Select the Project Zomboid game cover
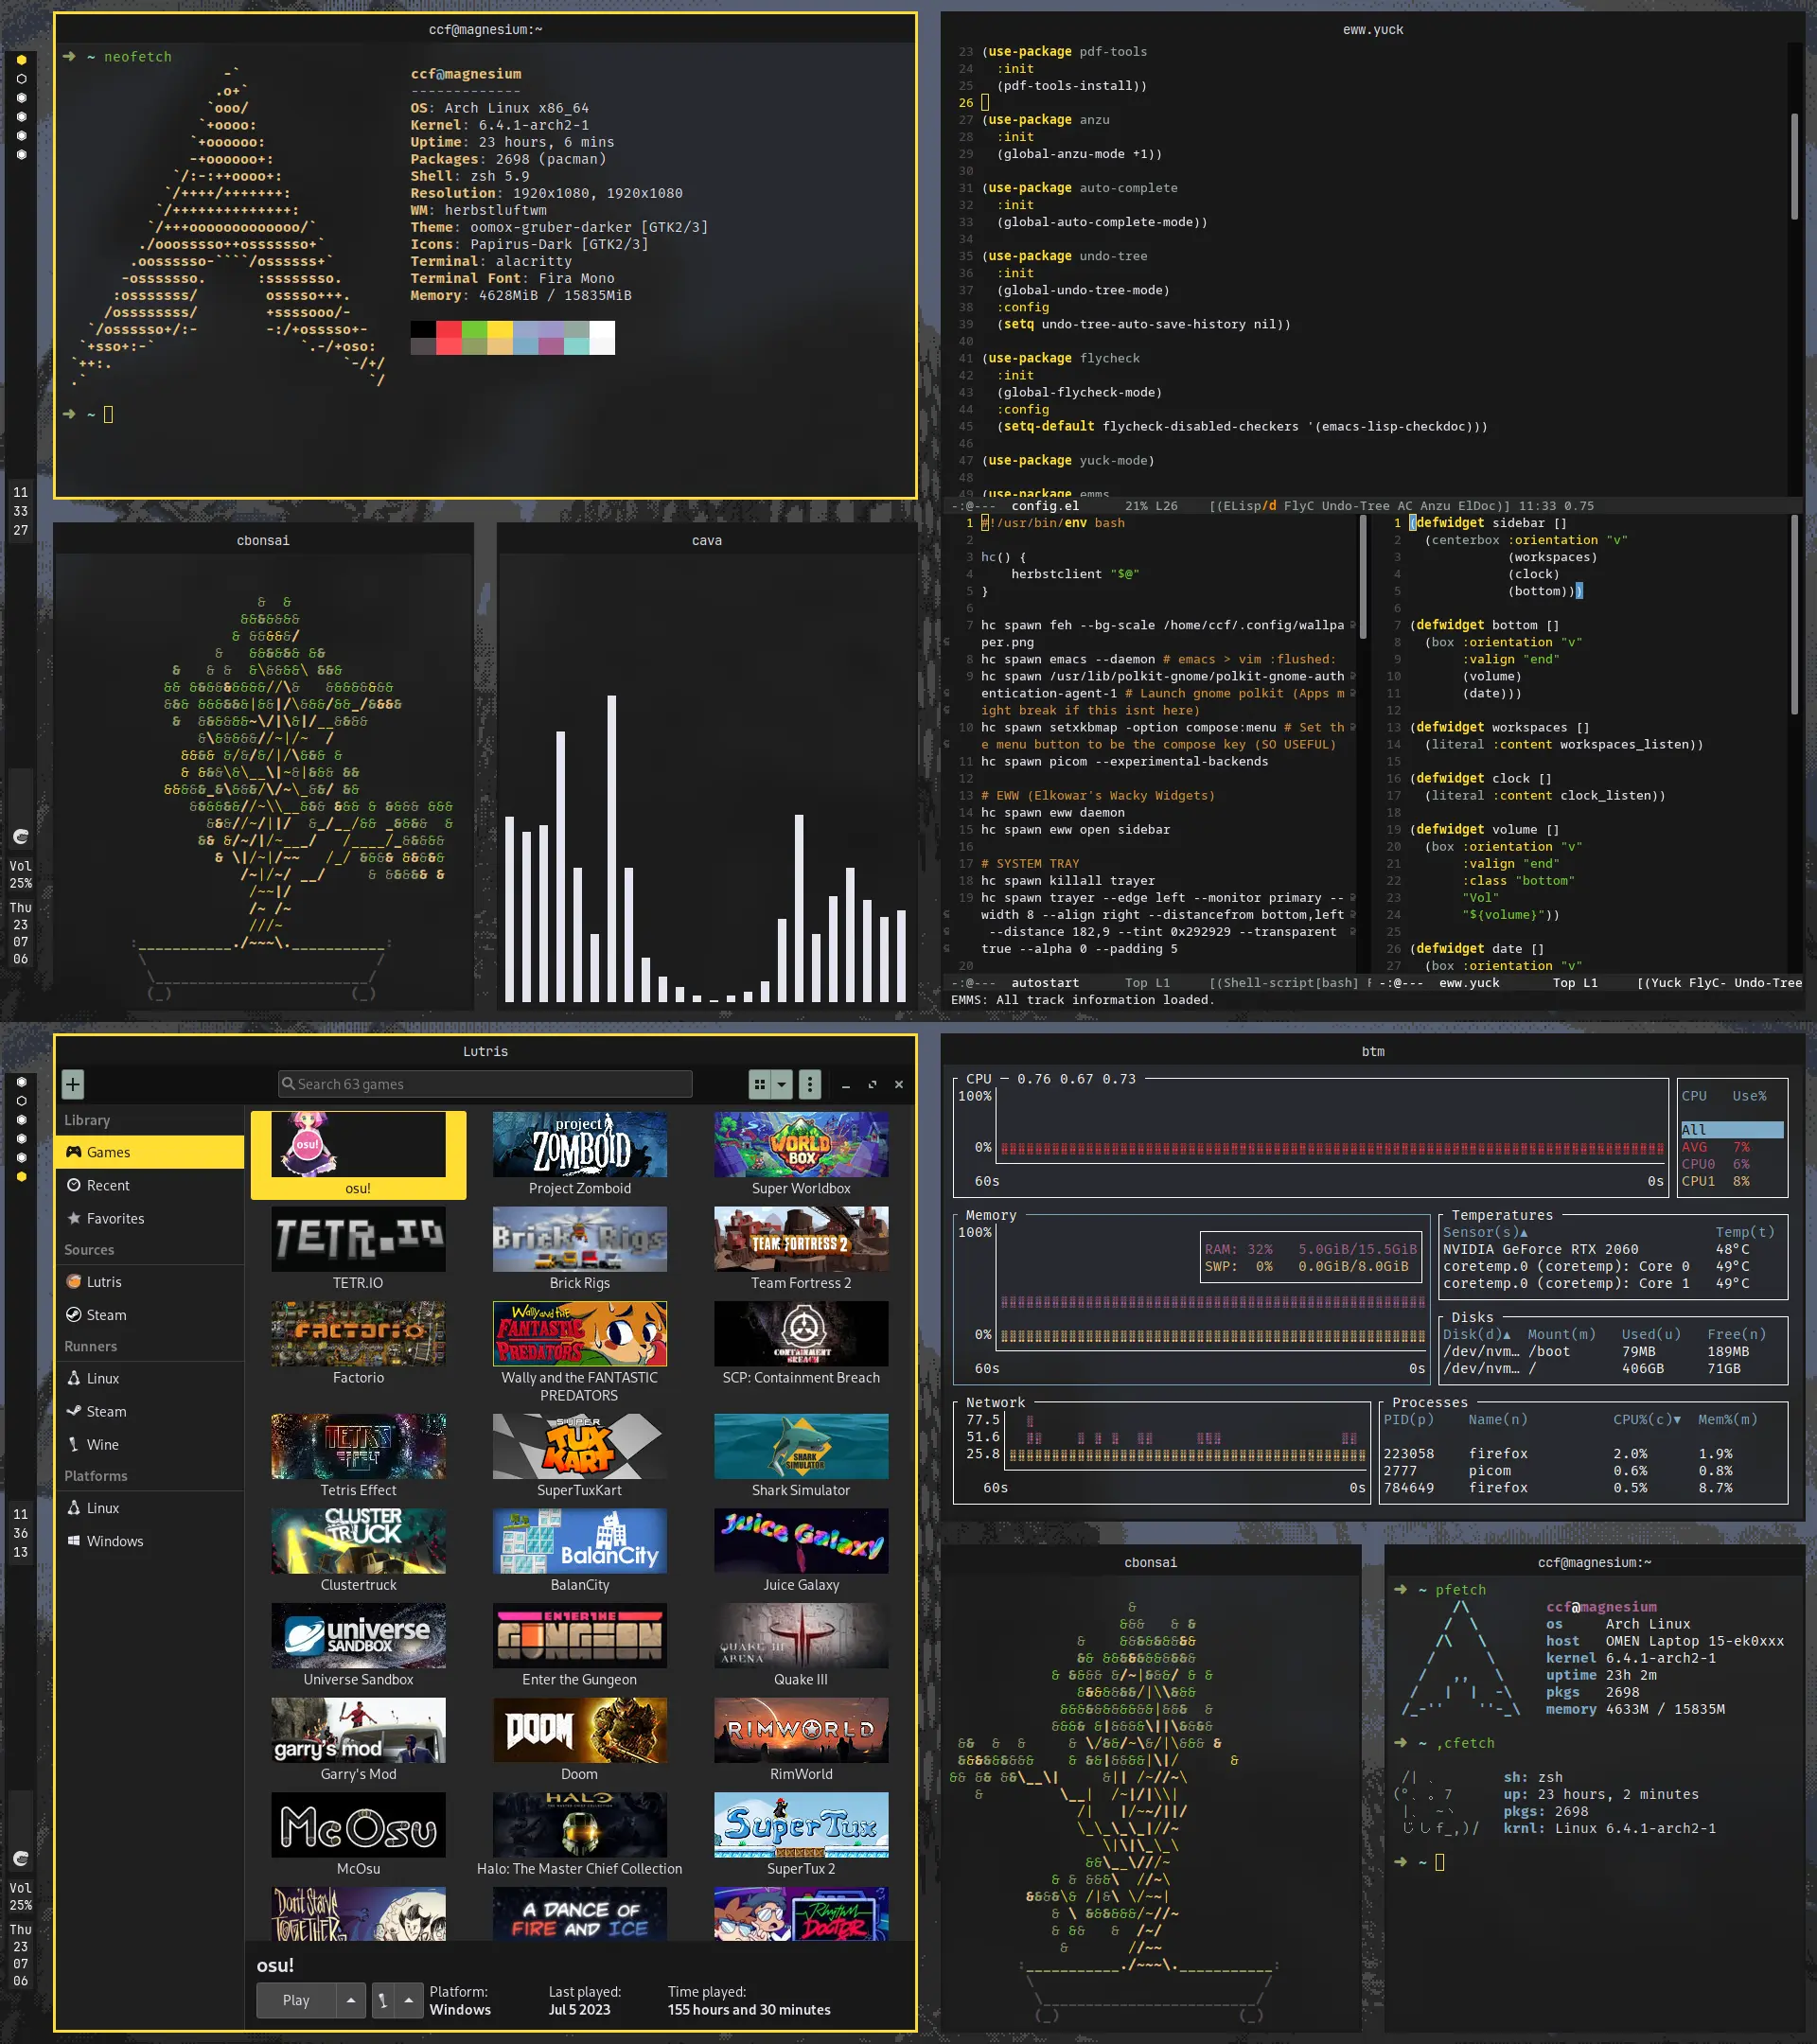Screen dimensions: 1817x2044 coord(580,1144)
